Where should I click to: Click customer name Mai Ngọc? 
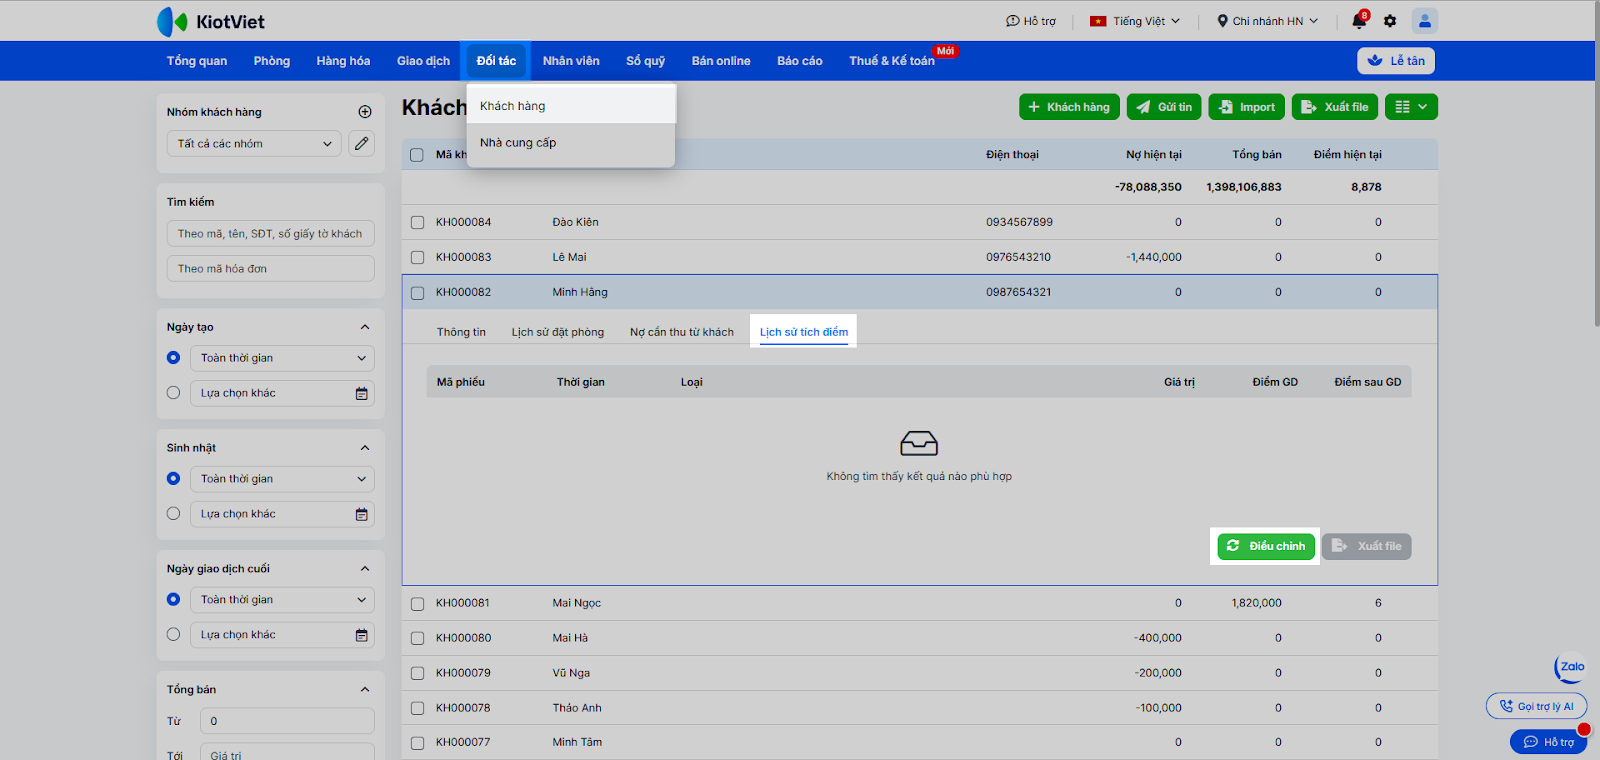point(577,603)
